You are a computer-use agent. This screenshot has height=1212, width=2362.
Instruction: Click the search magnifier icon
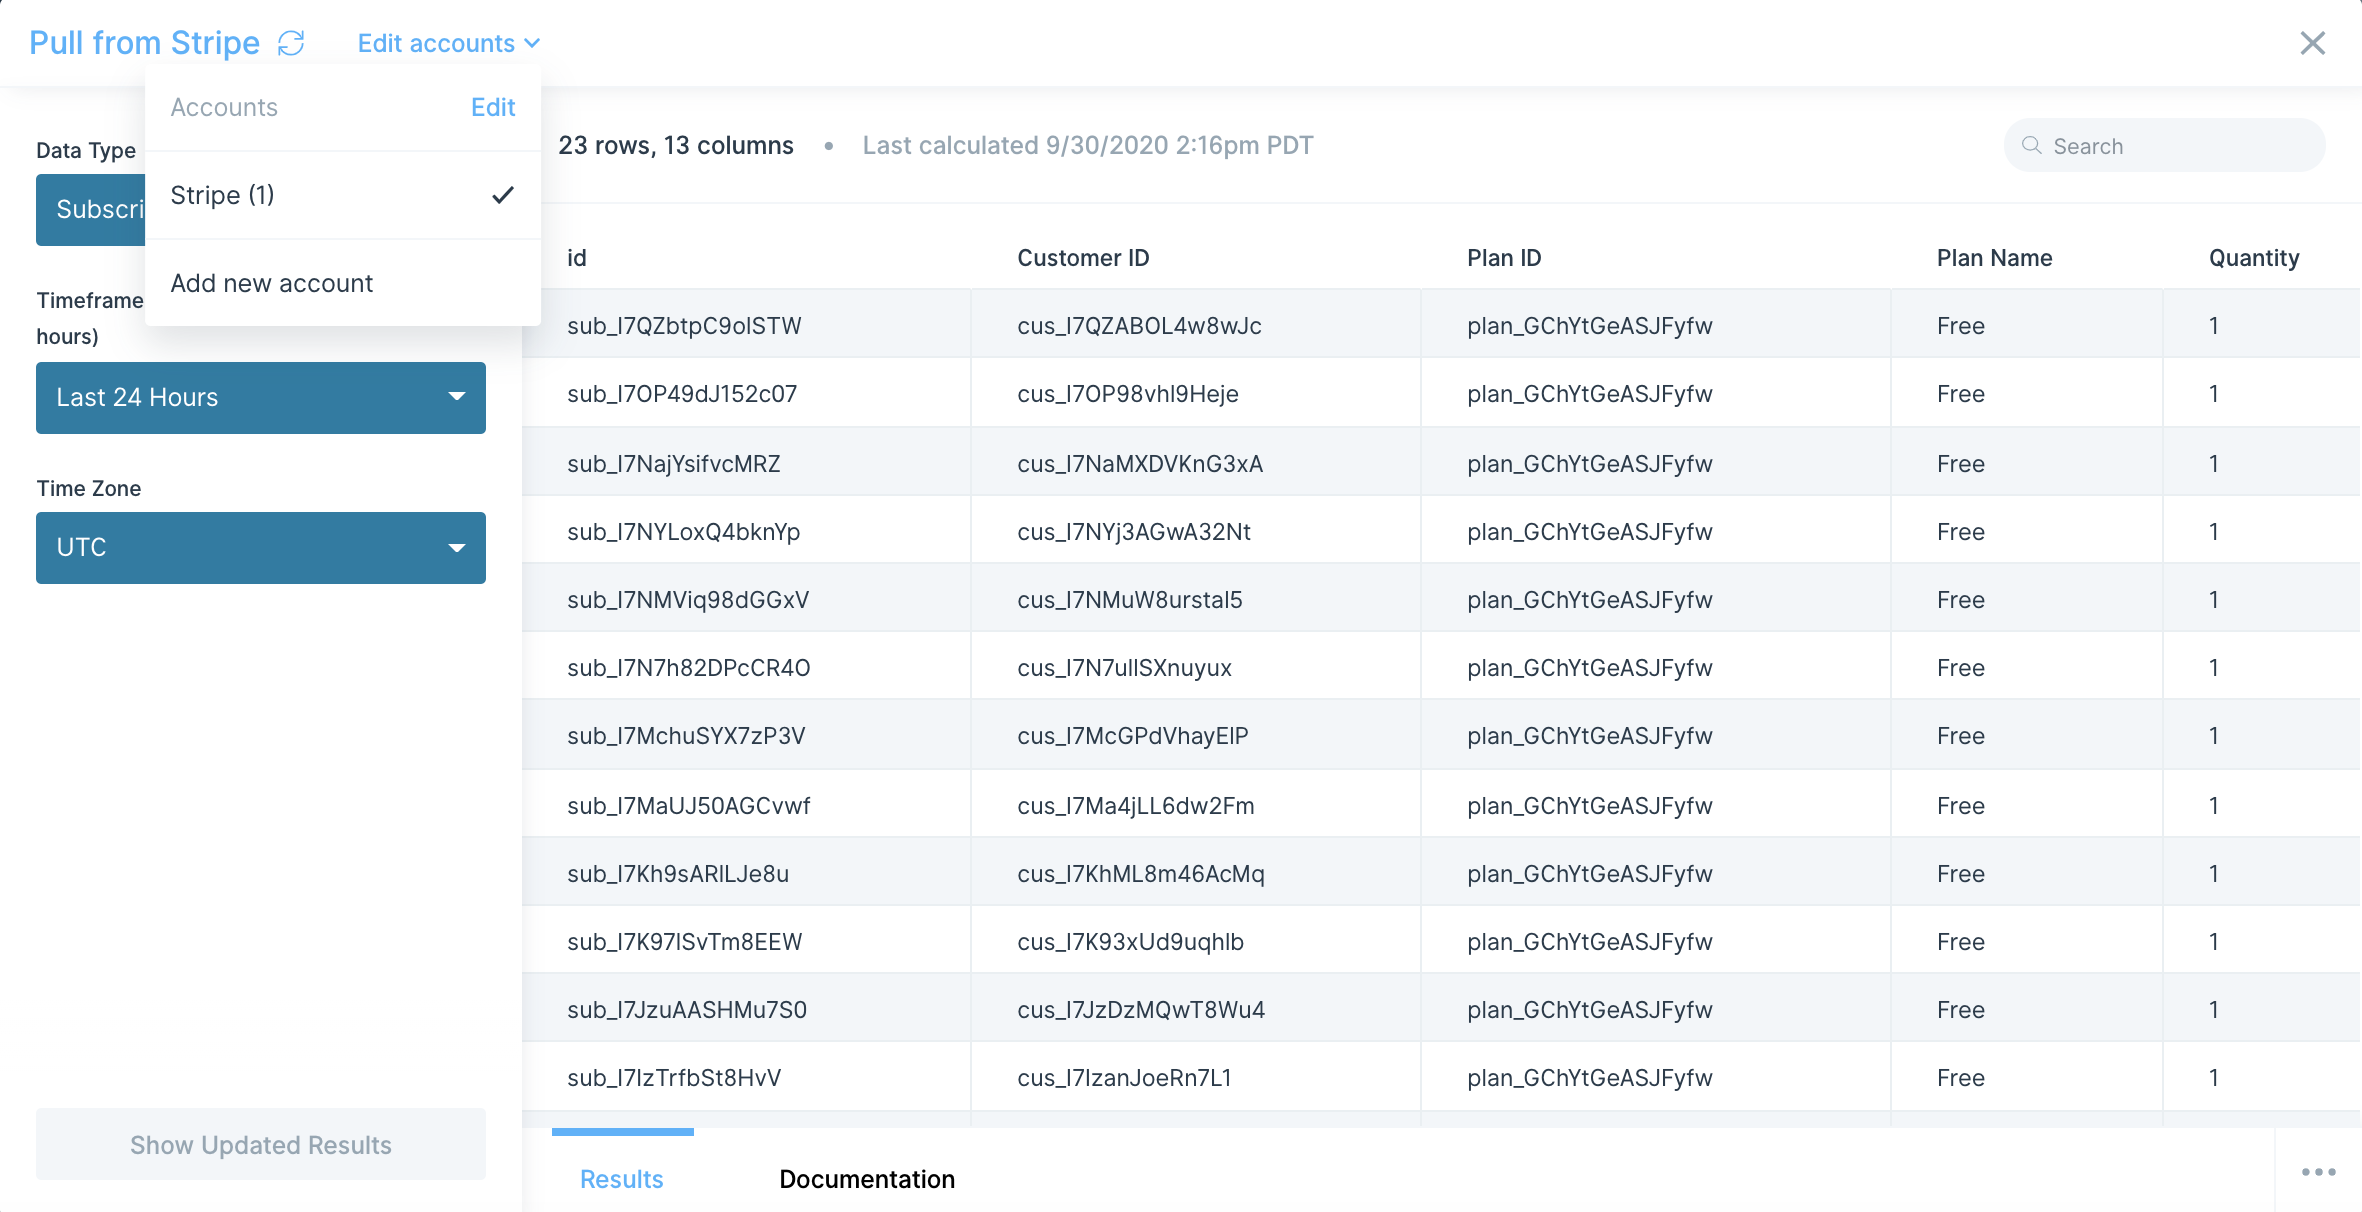[2031, 146]
